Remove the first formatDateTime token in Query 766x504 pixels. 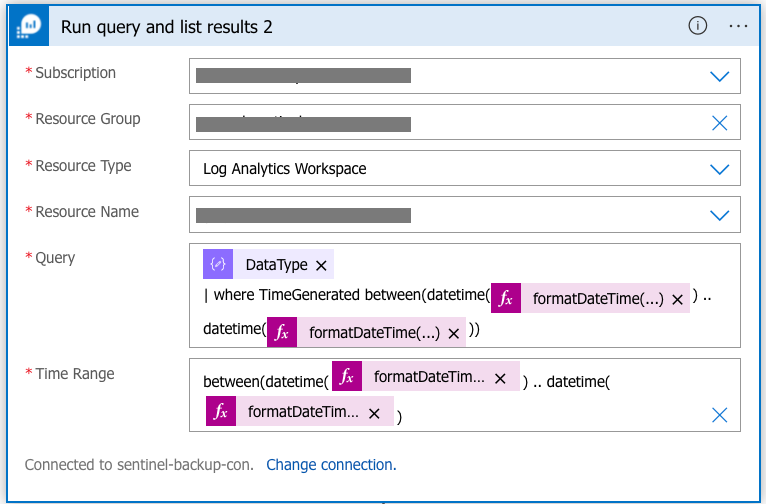pyautogui.click(x=677, y=299)
